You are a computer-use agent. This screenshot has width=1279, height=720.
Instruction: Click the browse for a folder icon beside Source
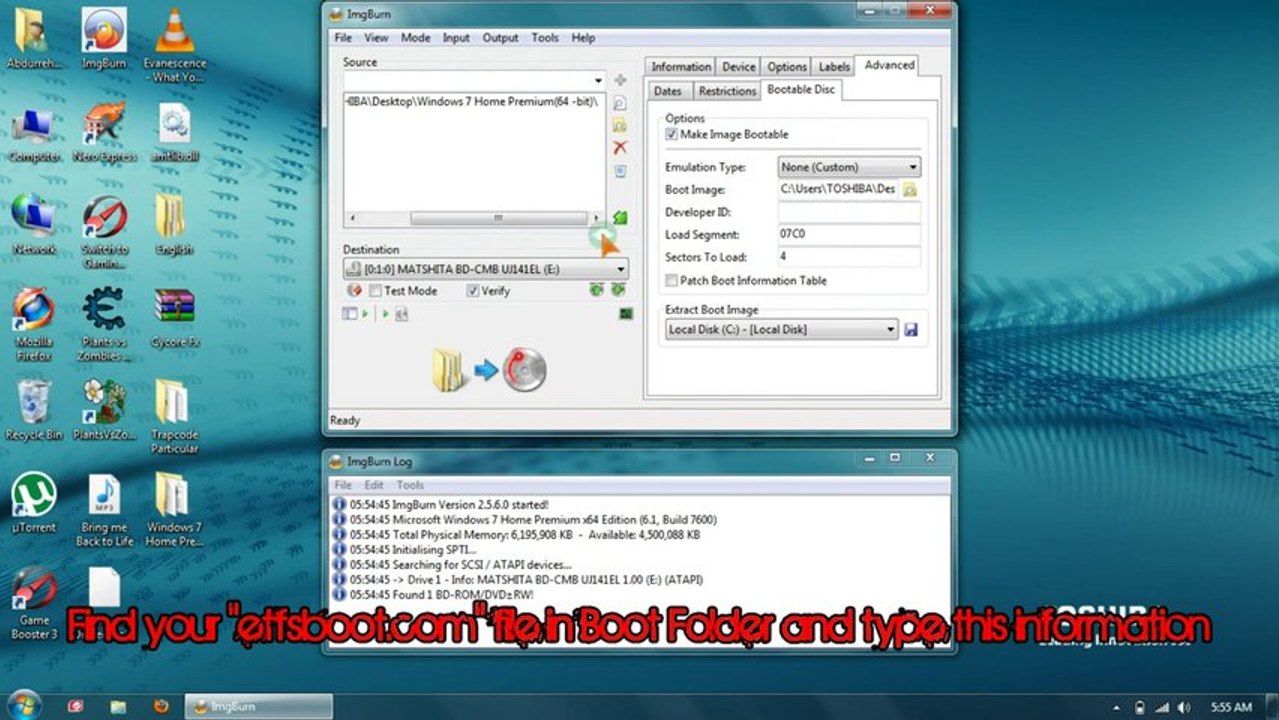pos(620,125)
